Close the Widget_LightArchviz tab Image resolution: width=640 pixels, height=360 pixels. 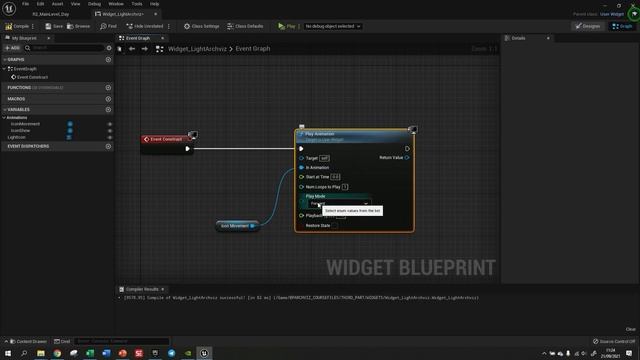(x=156, y=14)
